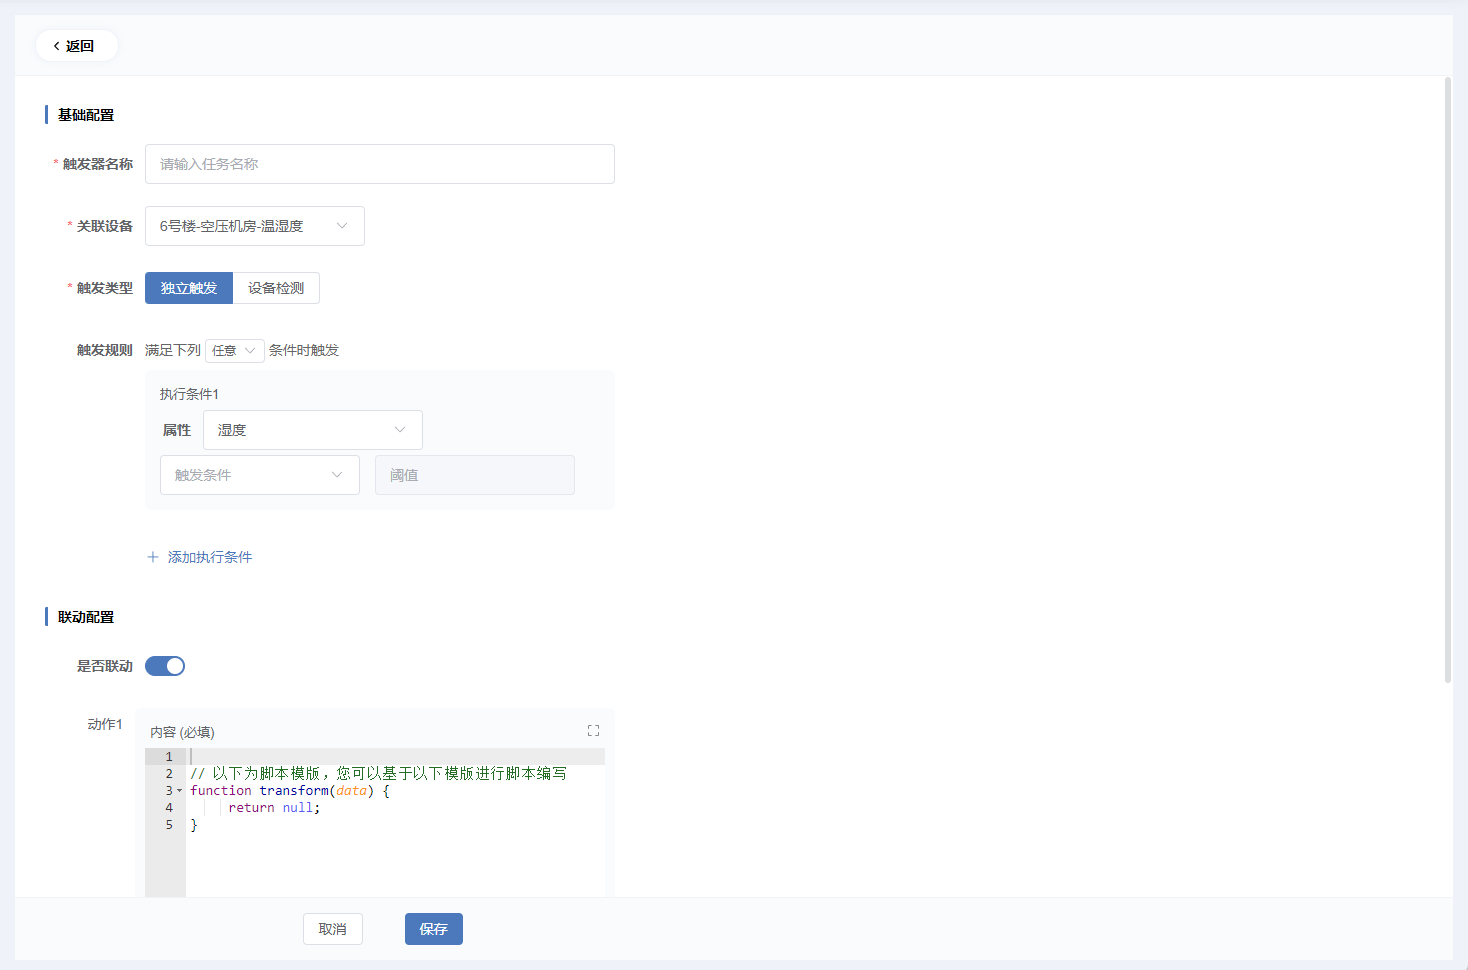Click the fullscreen icon of code editor
The height and width of the screenshot is (970, 1468).
tap(593, 731)
